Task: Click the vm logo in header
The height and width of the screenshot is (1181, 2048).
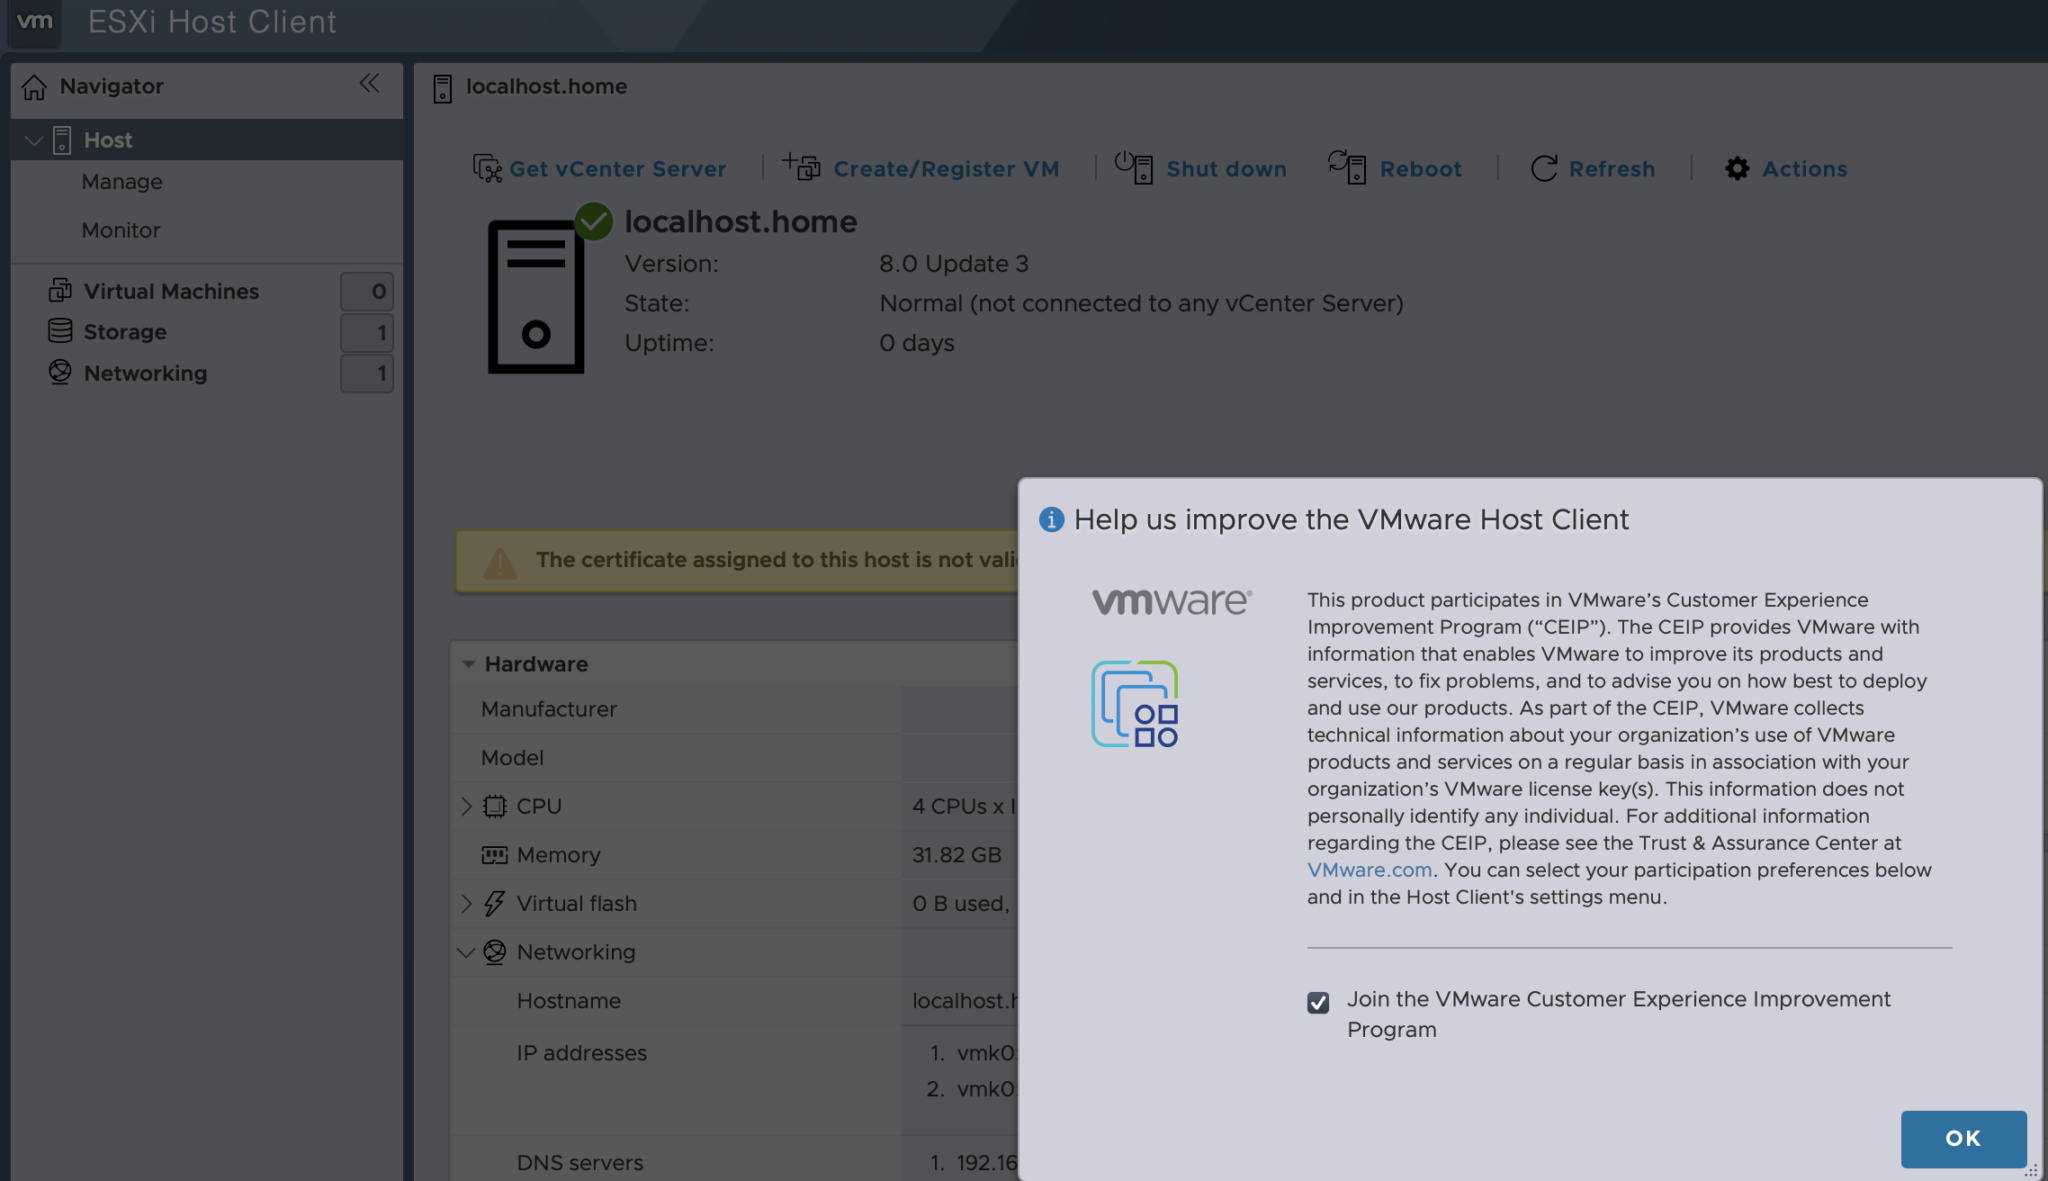Action: [x=35, y=22]
